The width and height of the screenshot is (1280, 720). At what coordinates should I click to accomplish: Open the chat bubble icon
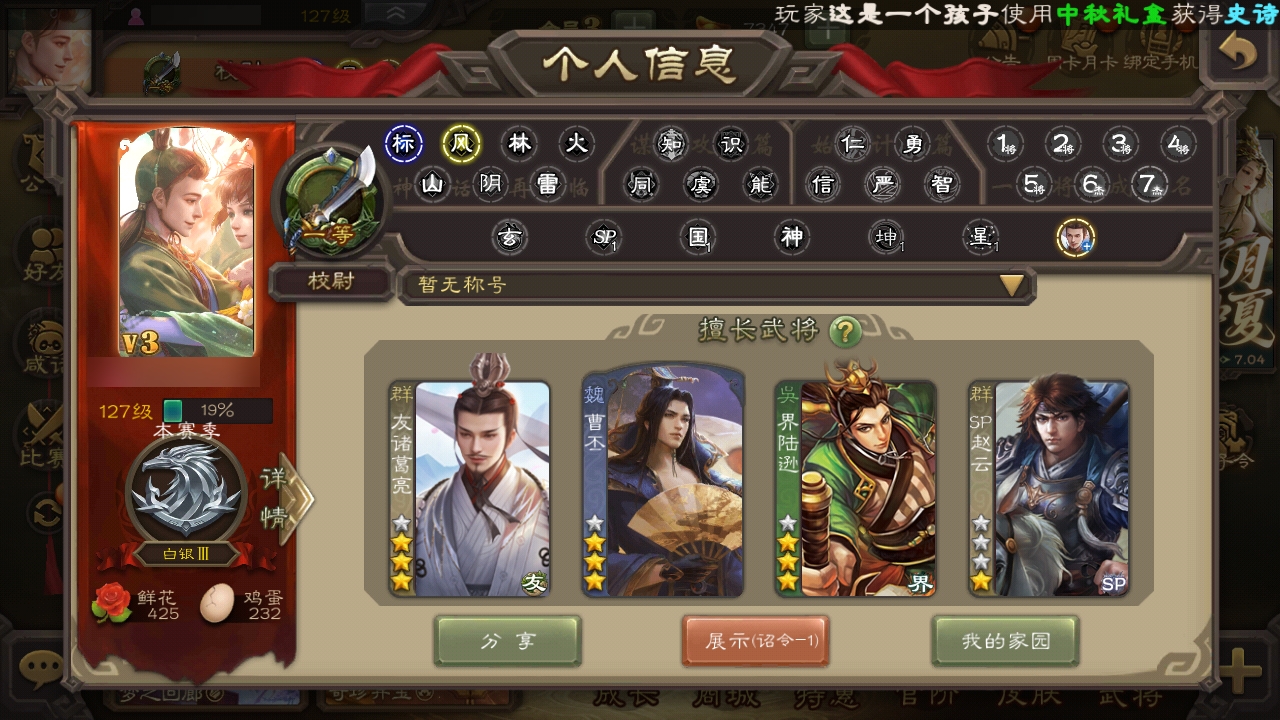point(42,666)
